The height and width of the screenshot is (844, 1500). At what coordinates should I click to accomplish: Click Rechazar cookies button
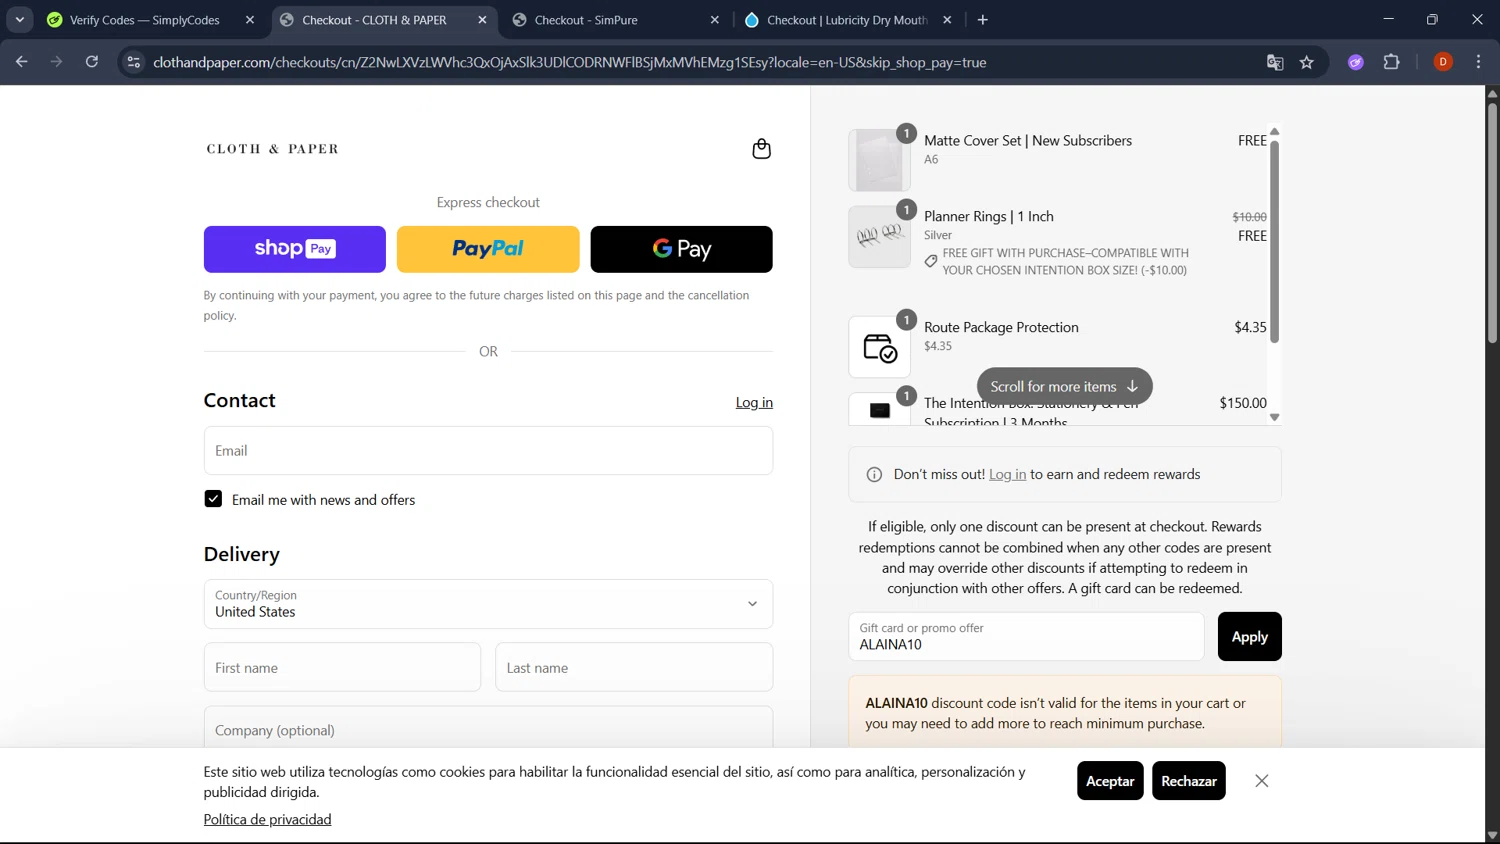pyautogui.click(x=1189, y=781)
